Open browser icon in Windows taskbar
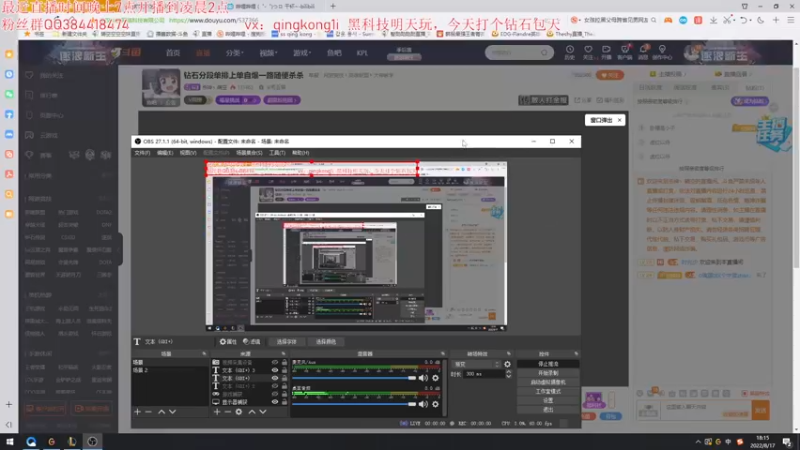 [x=31, y=442]
